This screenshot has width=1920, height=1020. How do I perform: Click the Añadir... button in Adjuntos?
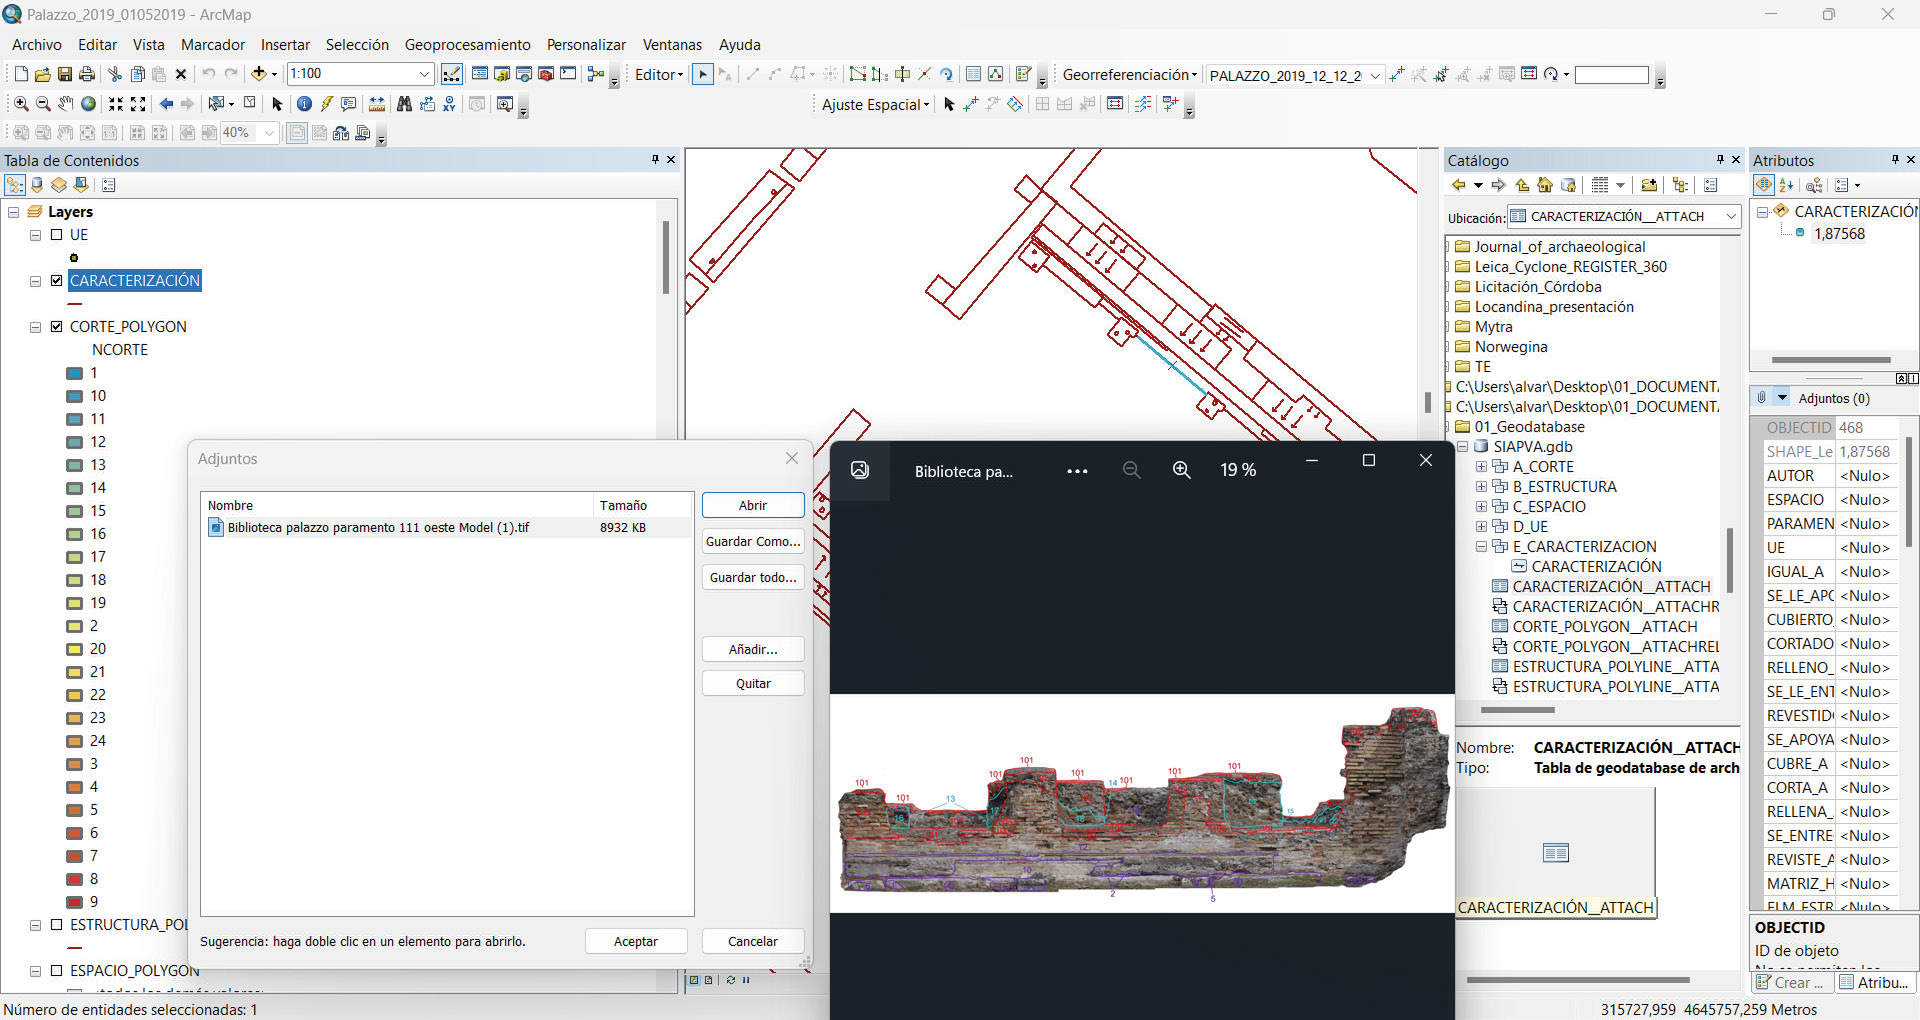pos(753,649)
